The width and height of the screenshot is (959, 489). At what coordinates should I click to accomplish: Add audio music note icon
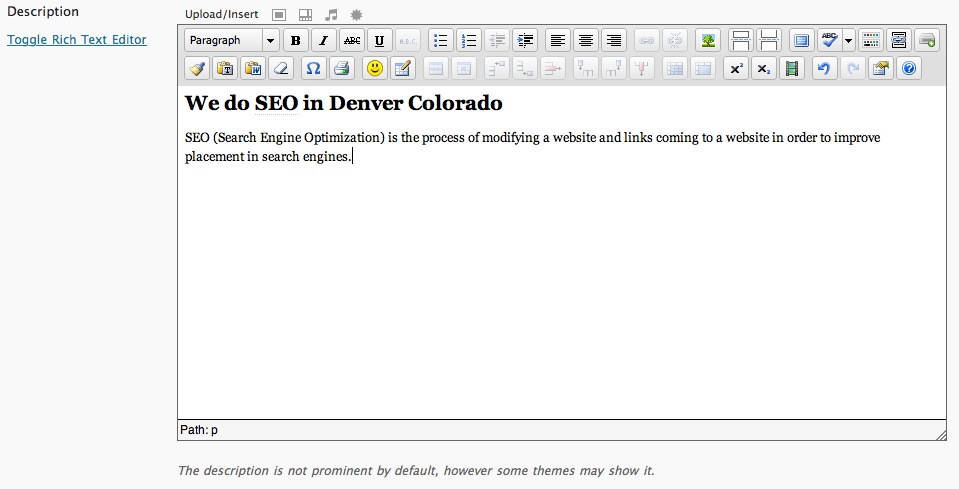(331, 15)
